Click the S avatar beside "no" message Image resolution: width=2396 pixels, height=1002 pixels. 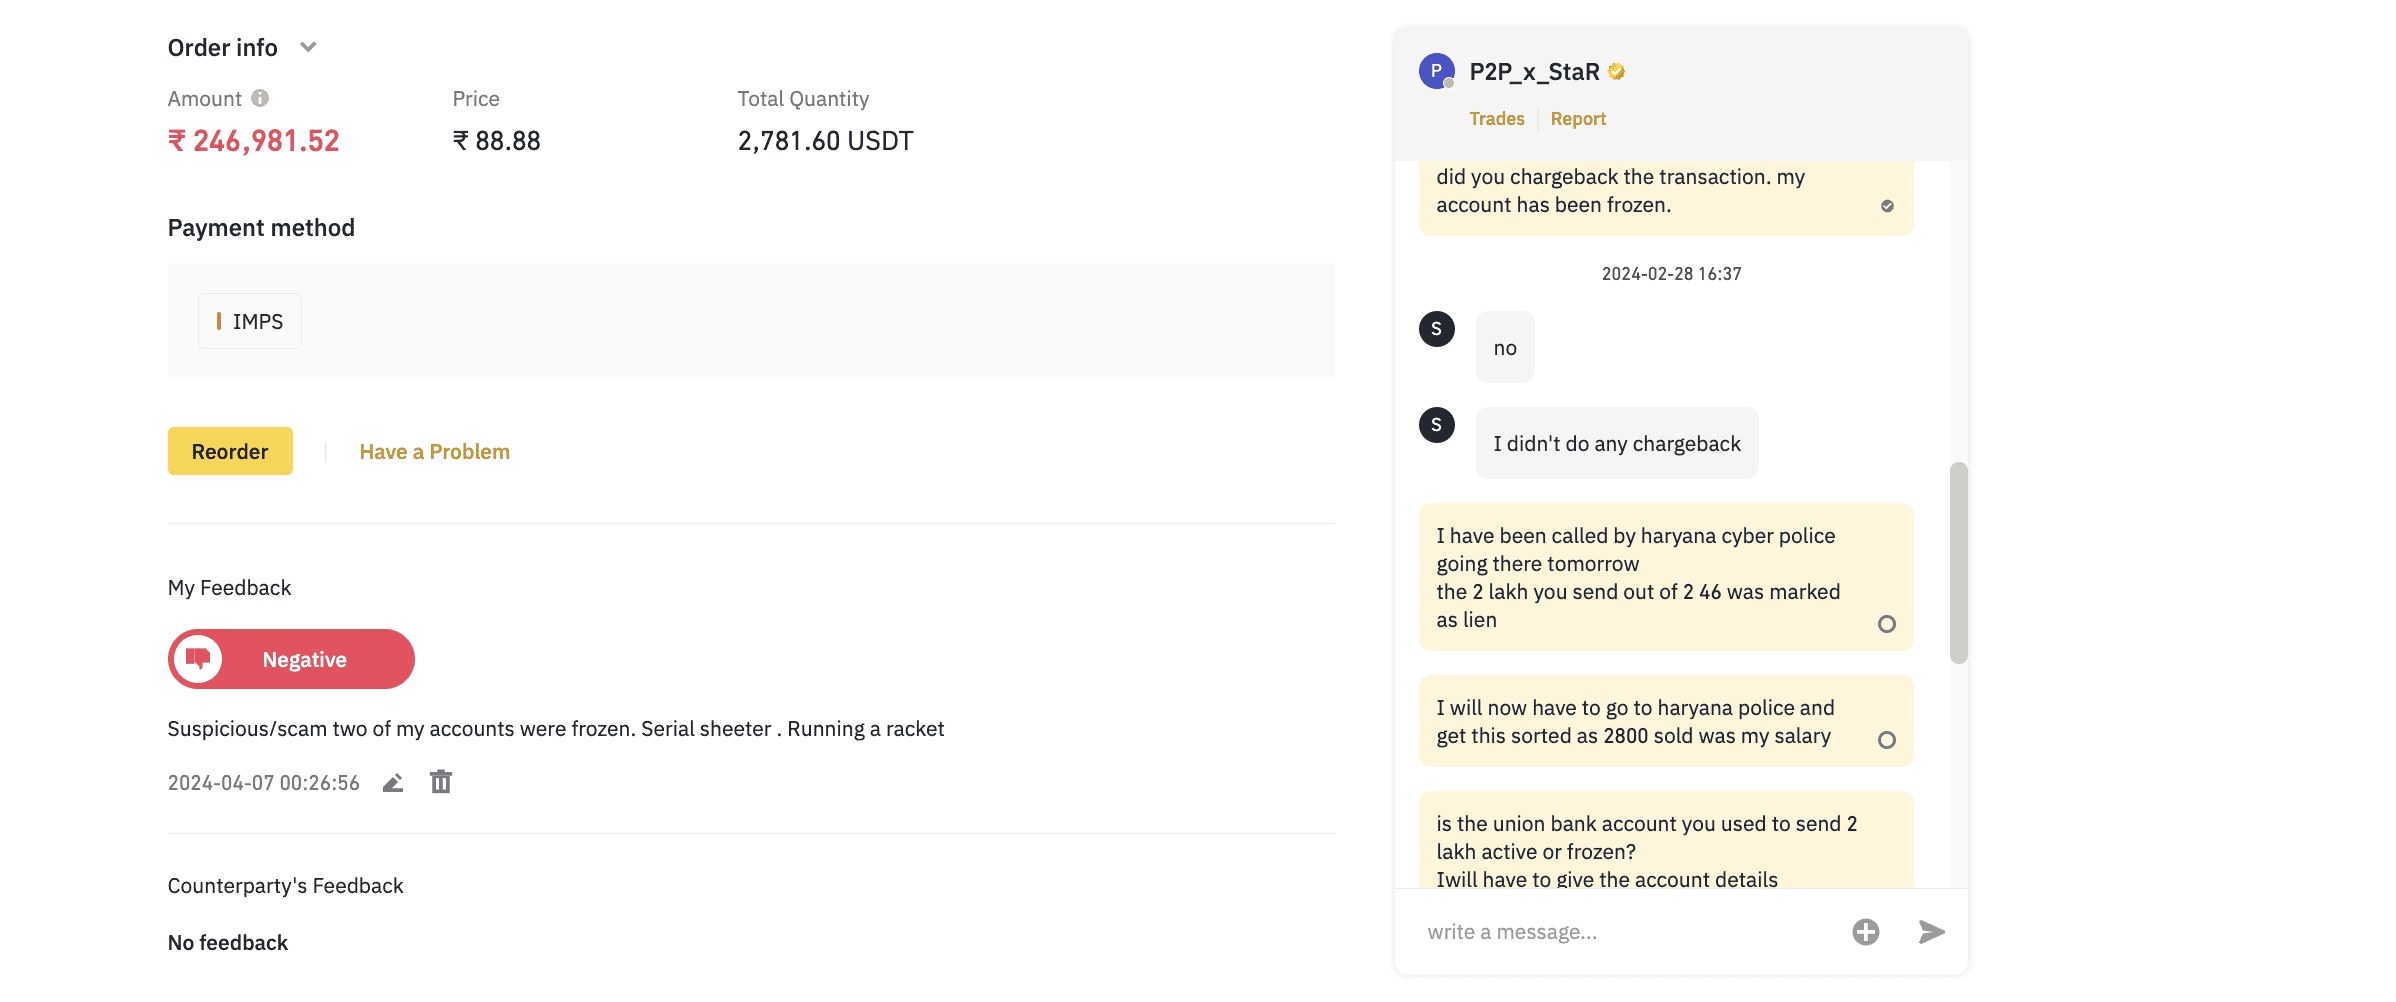pos(1436,329)
